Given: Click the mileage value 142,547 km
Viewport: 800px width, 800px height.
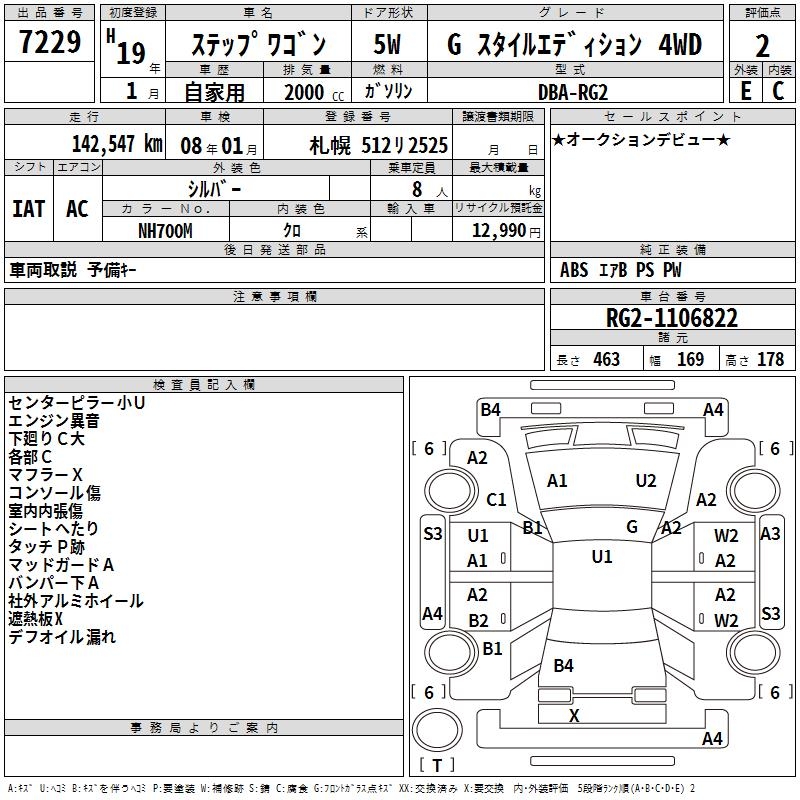Looking at the screenshot, I should click(117, 144).
